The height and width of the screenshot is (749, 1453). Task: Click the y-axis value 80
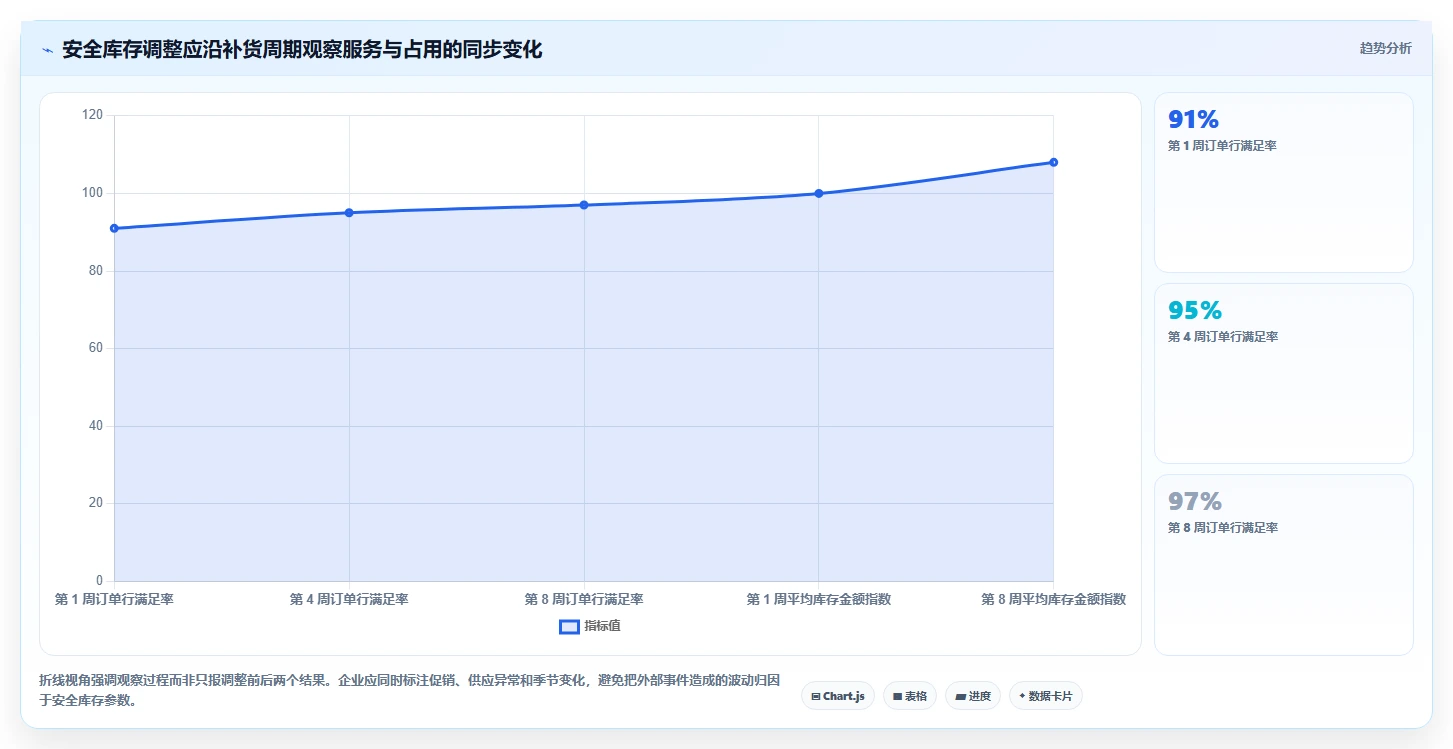[x=95, y=271]
